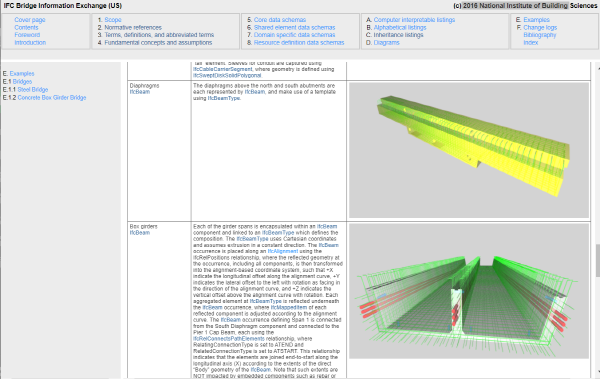Viewport: 600px width, 379px height.
Task: Open the Bibliography page
Action: [540, 35]
